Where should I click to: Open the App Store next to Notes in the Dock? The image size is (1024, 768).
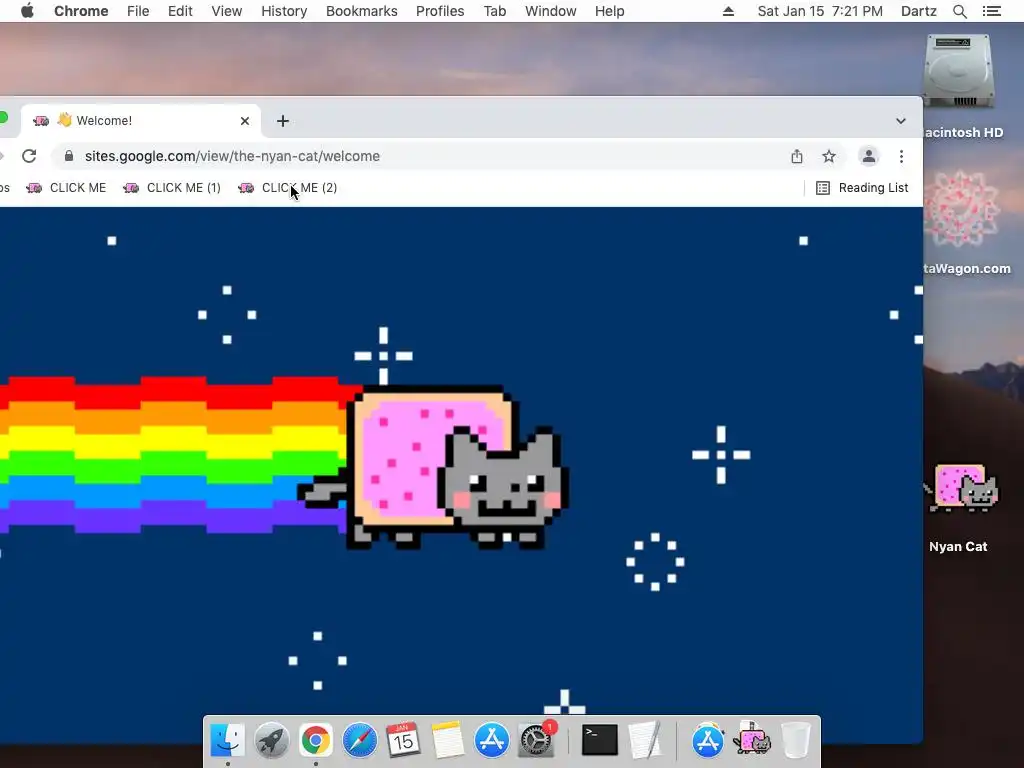pyautogui.click(x=491, y=741)
